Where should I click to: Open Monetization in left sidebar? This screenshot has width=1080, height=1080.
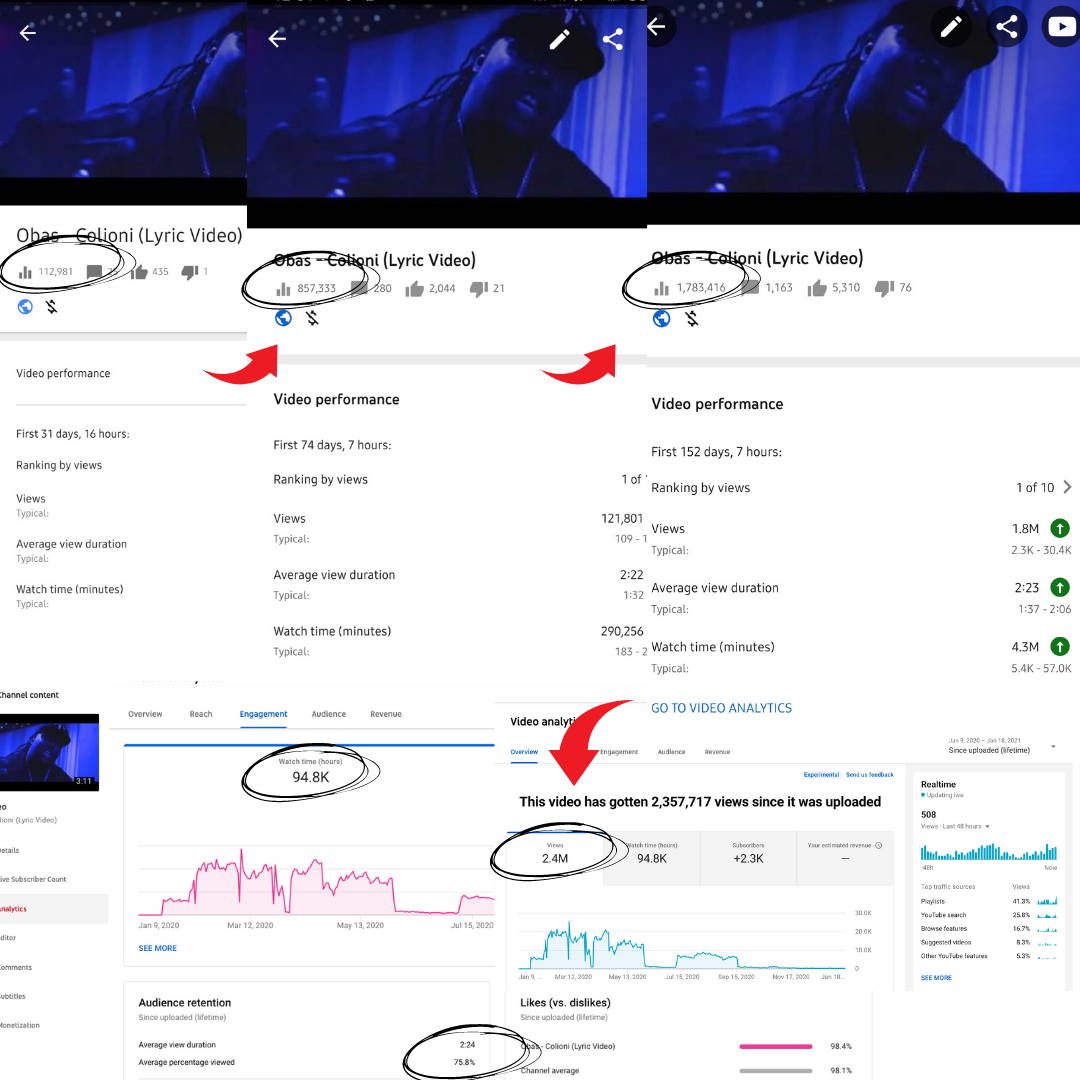coord(19,1026)
